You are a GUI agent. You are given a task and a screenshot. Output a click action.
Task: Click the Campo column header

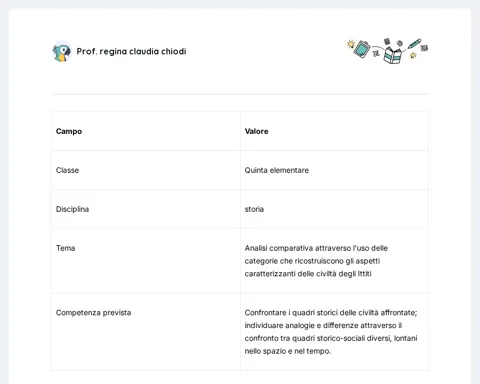pos(69,131)
